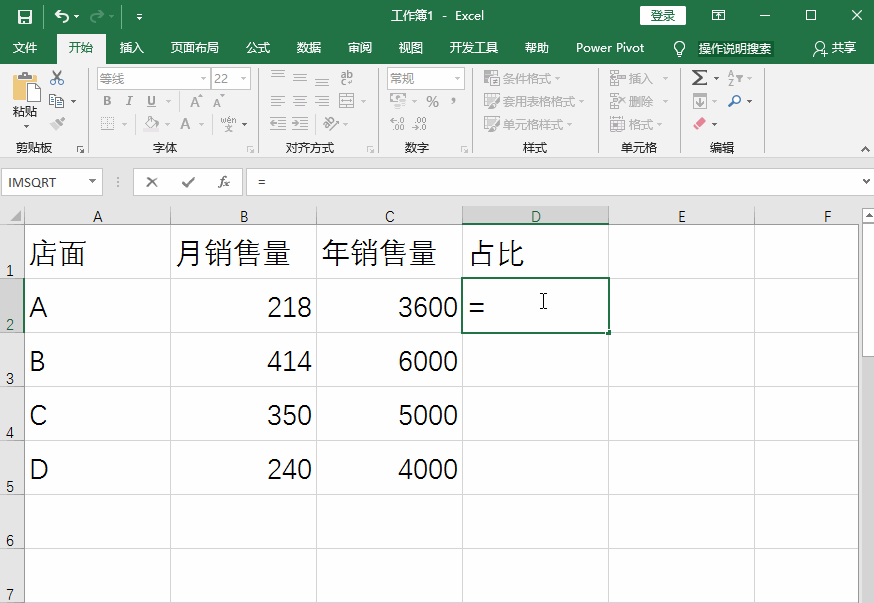Click the Align Right icon
Image resolution: width=874 pixels, height=603 pixels.
[x=322, y=101]
